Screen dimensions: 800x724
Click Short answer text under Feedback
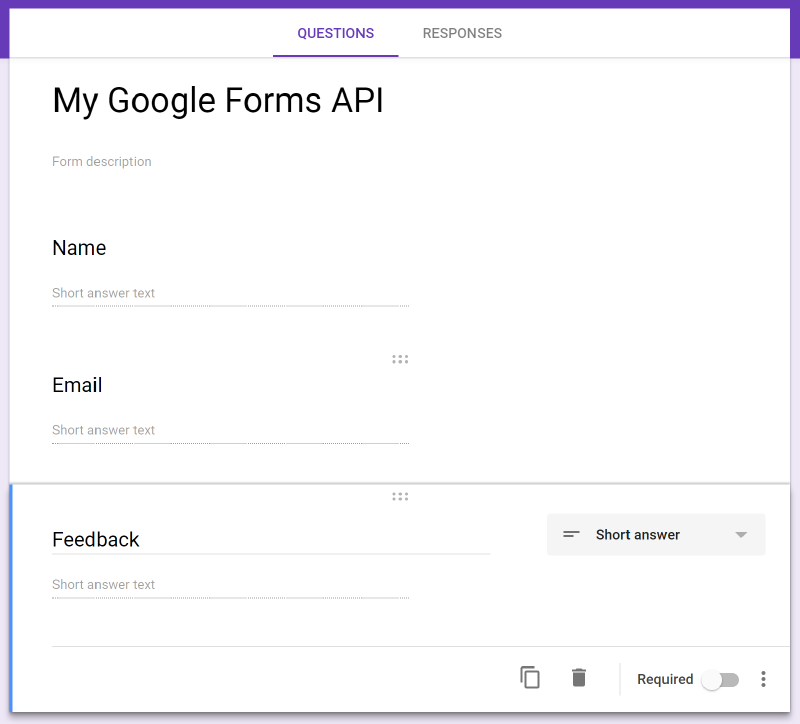click(103, 585)
